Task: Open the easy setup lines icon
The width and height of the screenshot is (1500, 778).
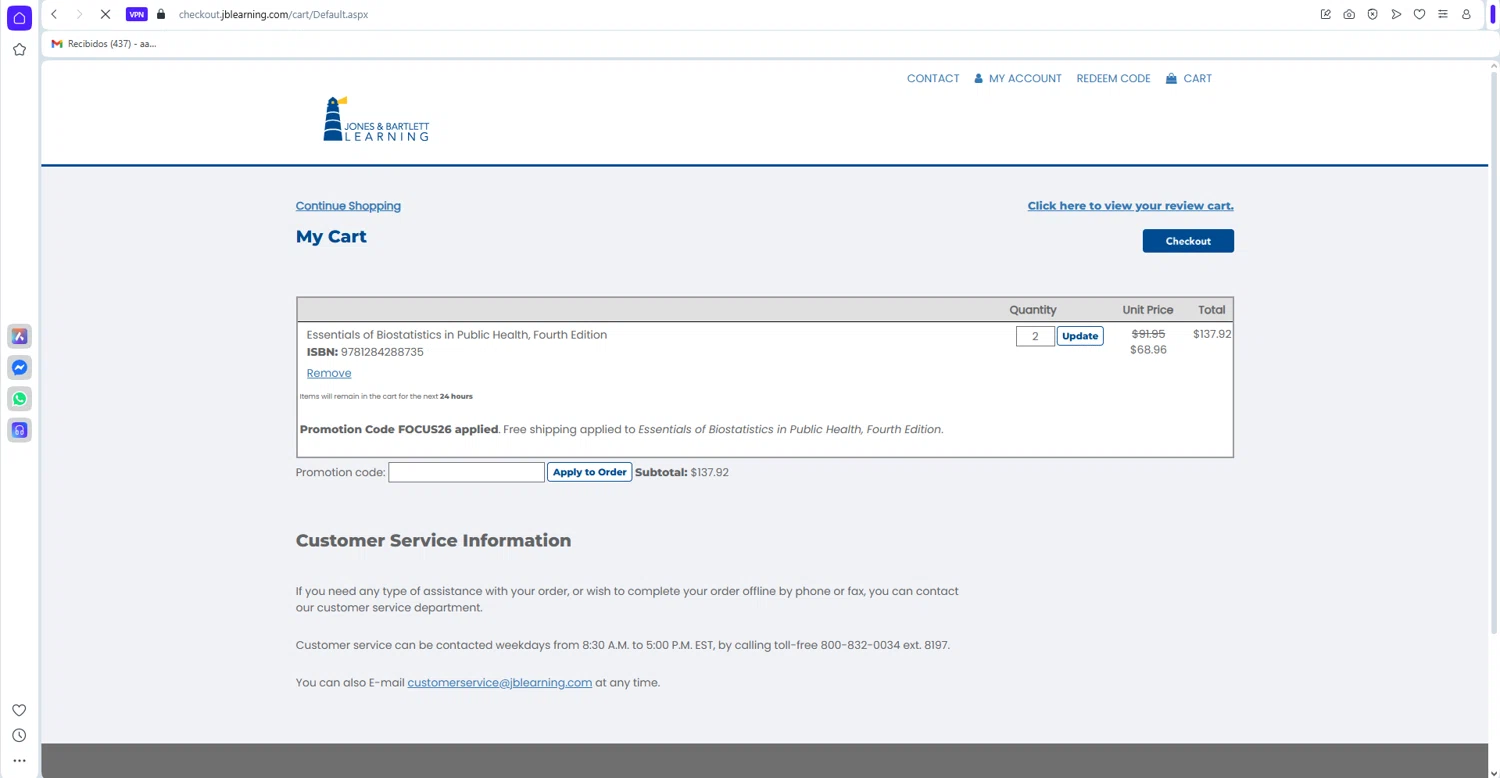Action: click(x=1443, y=14)
